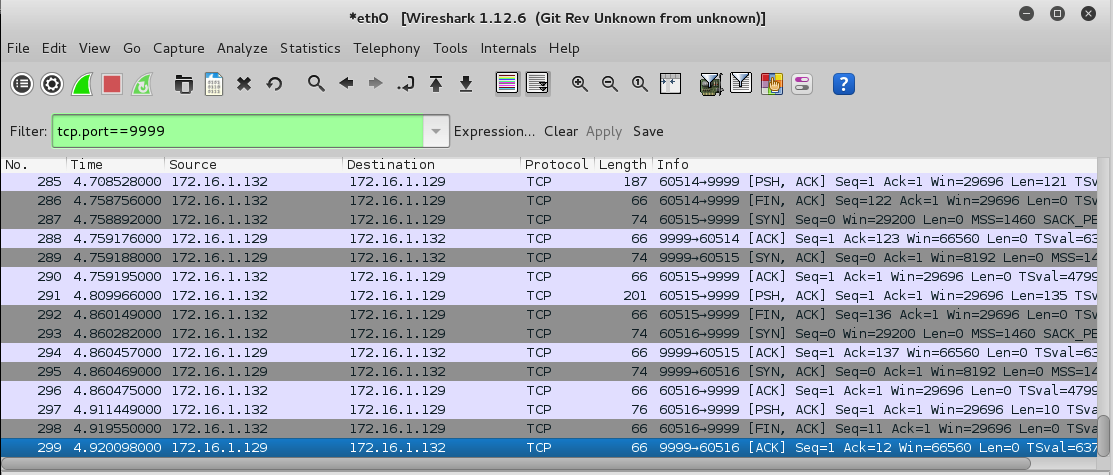
Task: Sort by the Info column header
Action: (x=875, y=165)
